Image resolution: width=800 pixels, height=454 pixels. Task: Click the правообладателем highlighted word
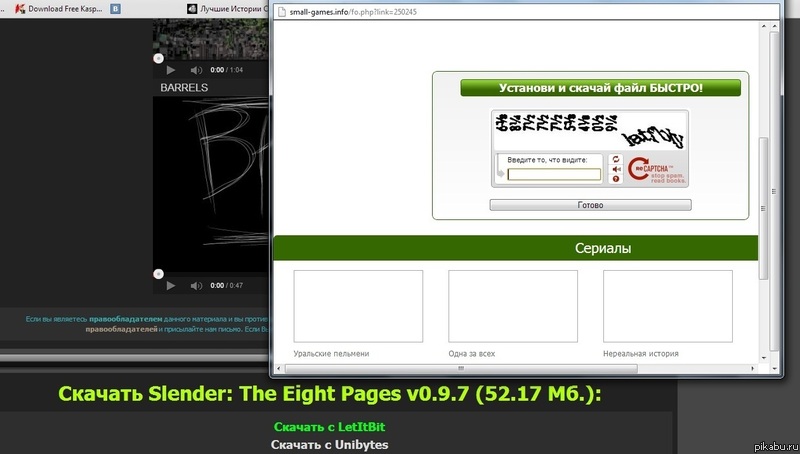pos(126,319)
